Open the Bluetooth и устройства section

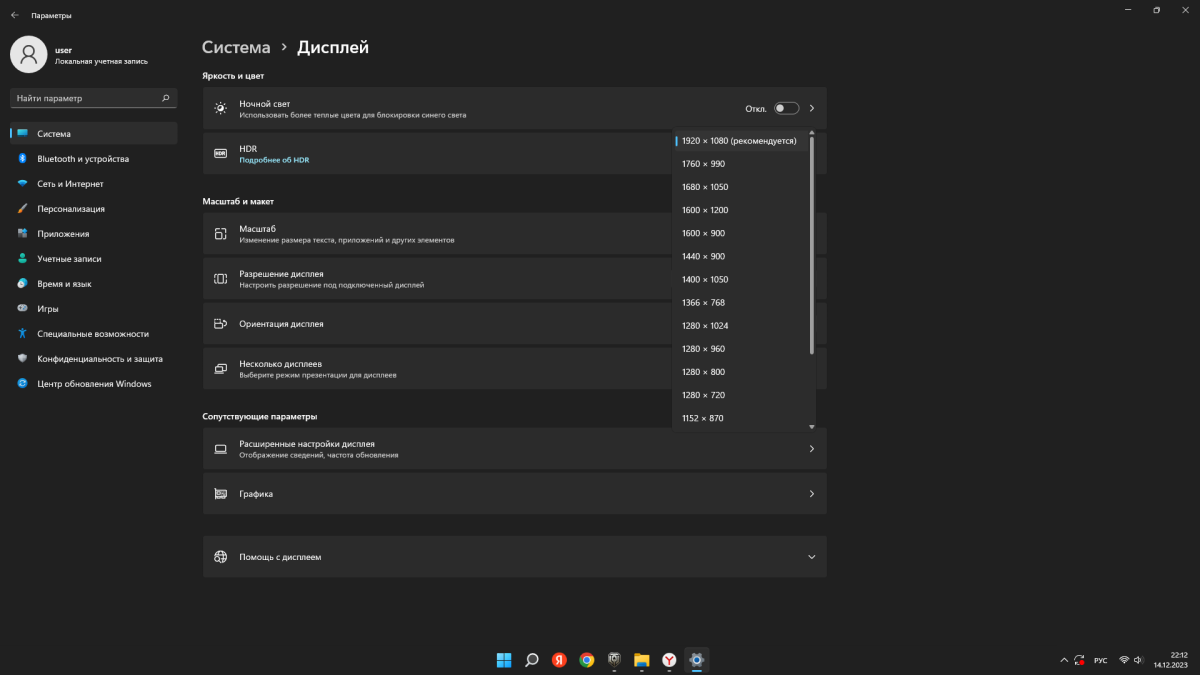point(83,159)
